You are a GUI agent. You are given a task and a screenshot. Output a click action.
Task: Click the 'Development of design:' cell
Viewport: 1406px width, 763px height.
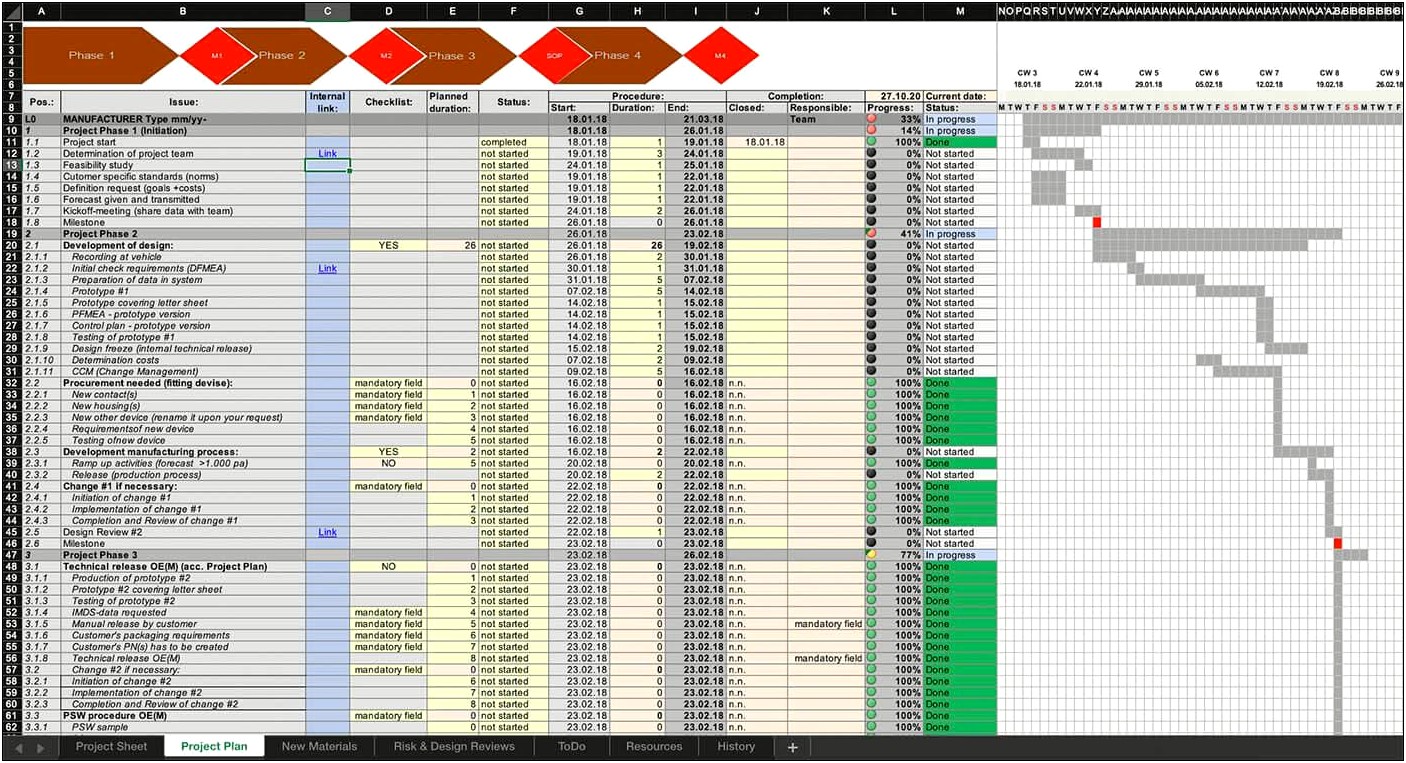click(x=183, y=245)
